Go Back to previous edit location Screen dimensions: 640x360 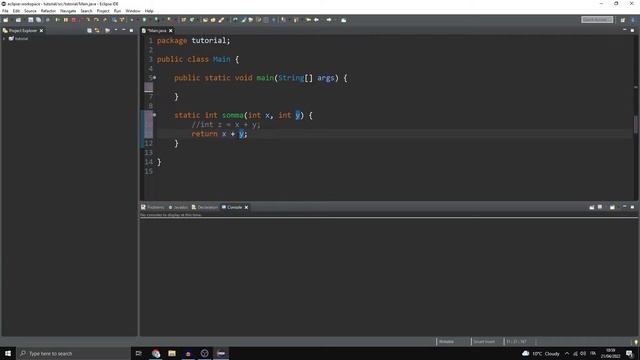click(316, 20)
